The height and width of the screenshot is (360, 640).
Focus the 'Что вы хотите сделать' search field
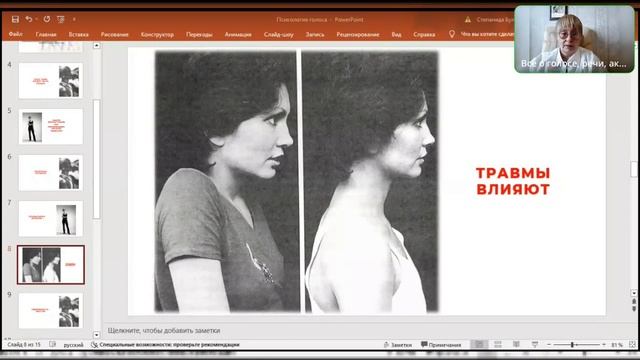coord(487,34)
